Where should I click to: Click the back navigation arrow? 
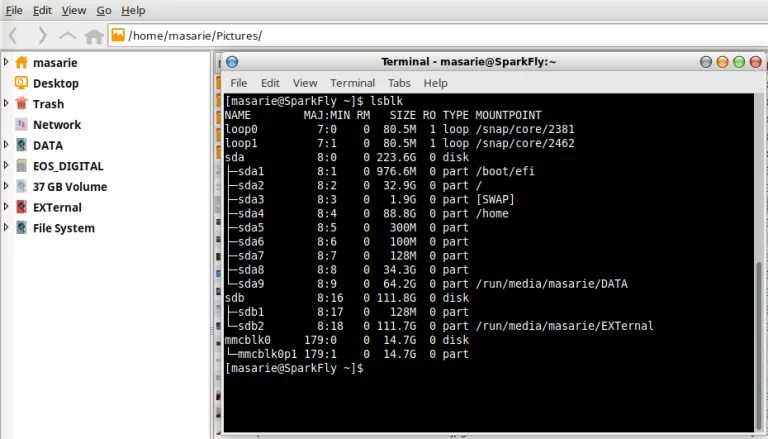point(14,36)
